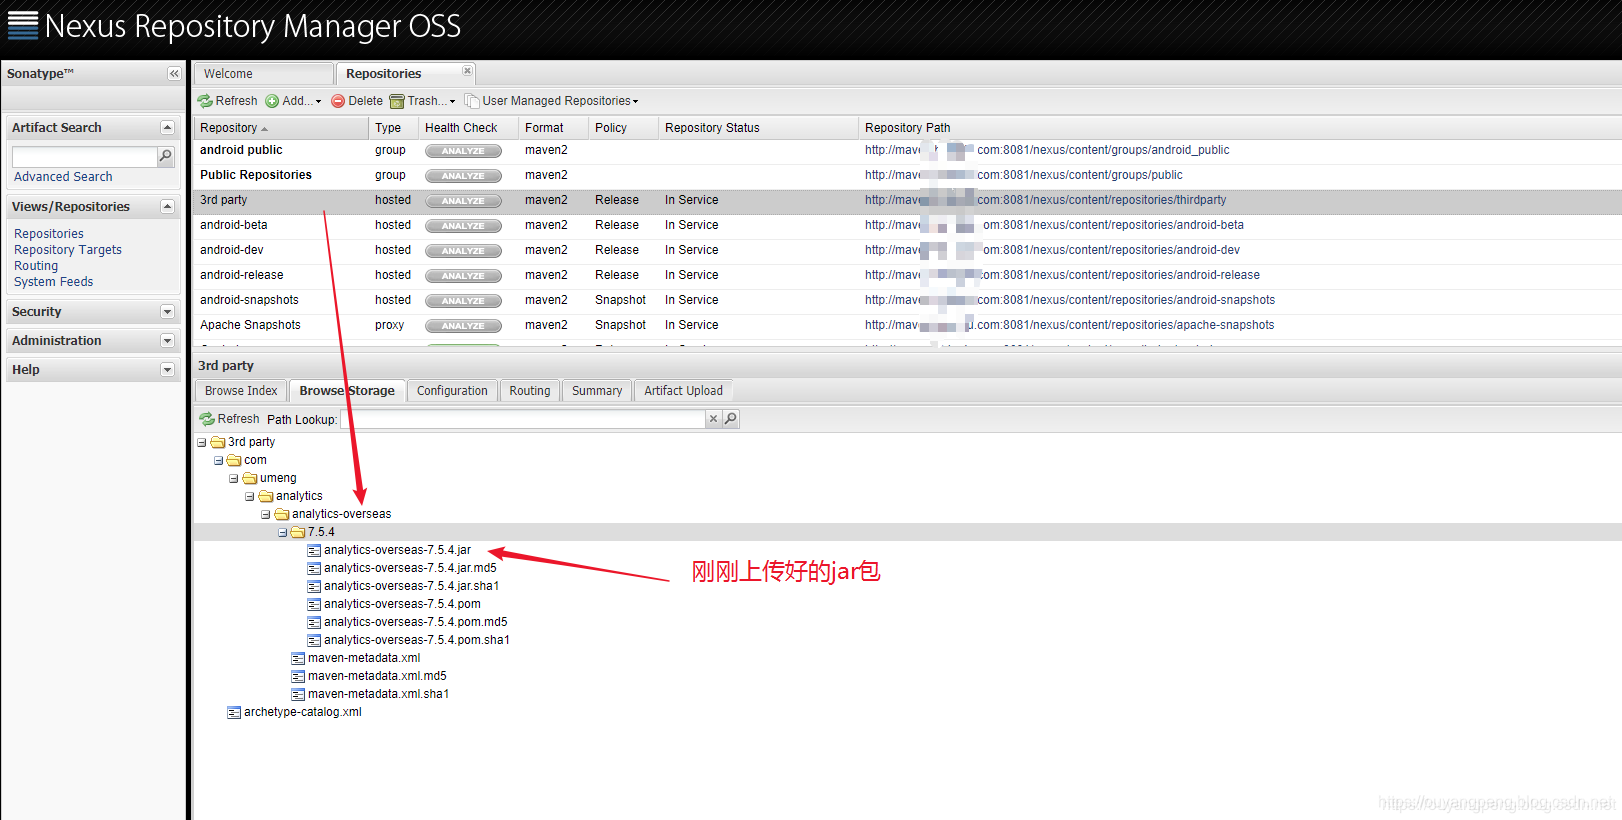This screenshot has width=1622, height=820.
Task: Sort by Health Check column header
Action: click(x=468, y=128)
